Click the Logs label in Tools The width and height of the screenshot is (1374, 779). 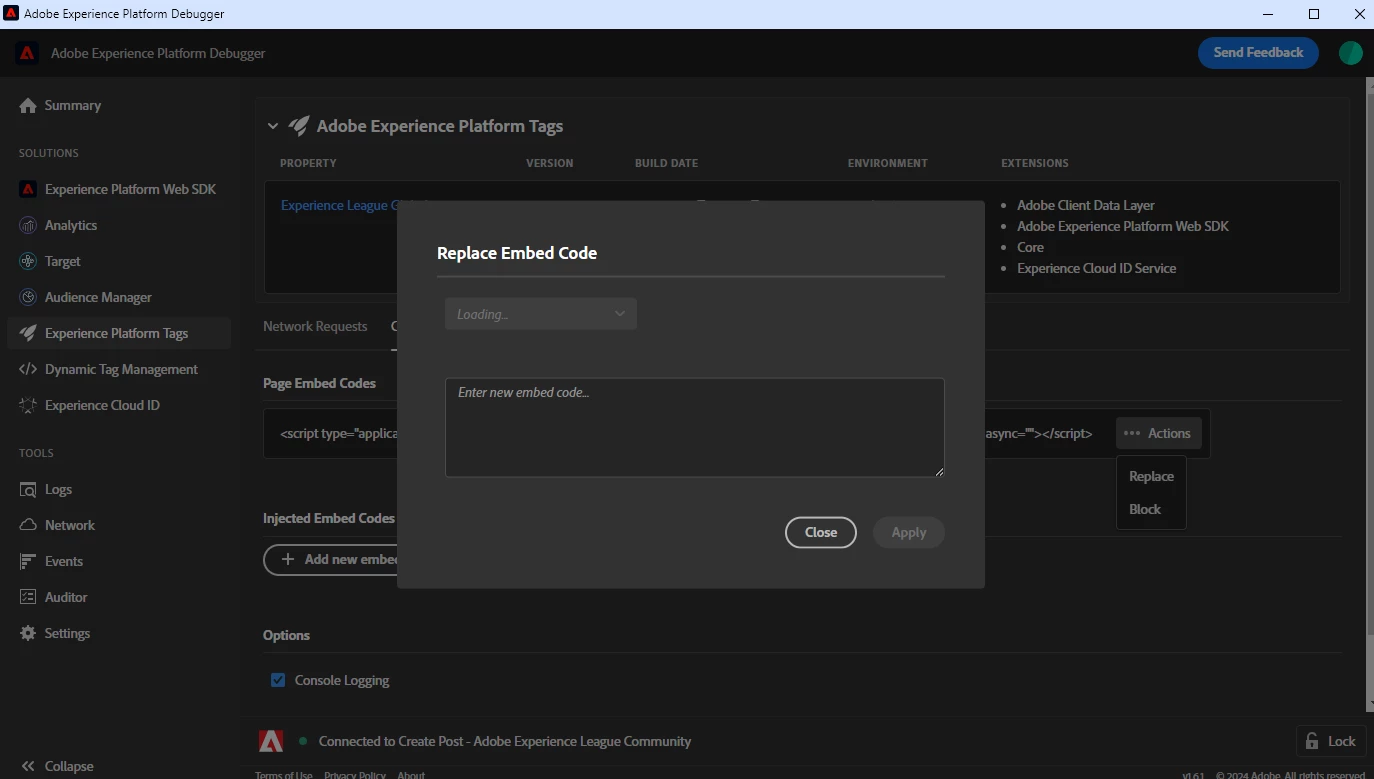58,489
